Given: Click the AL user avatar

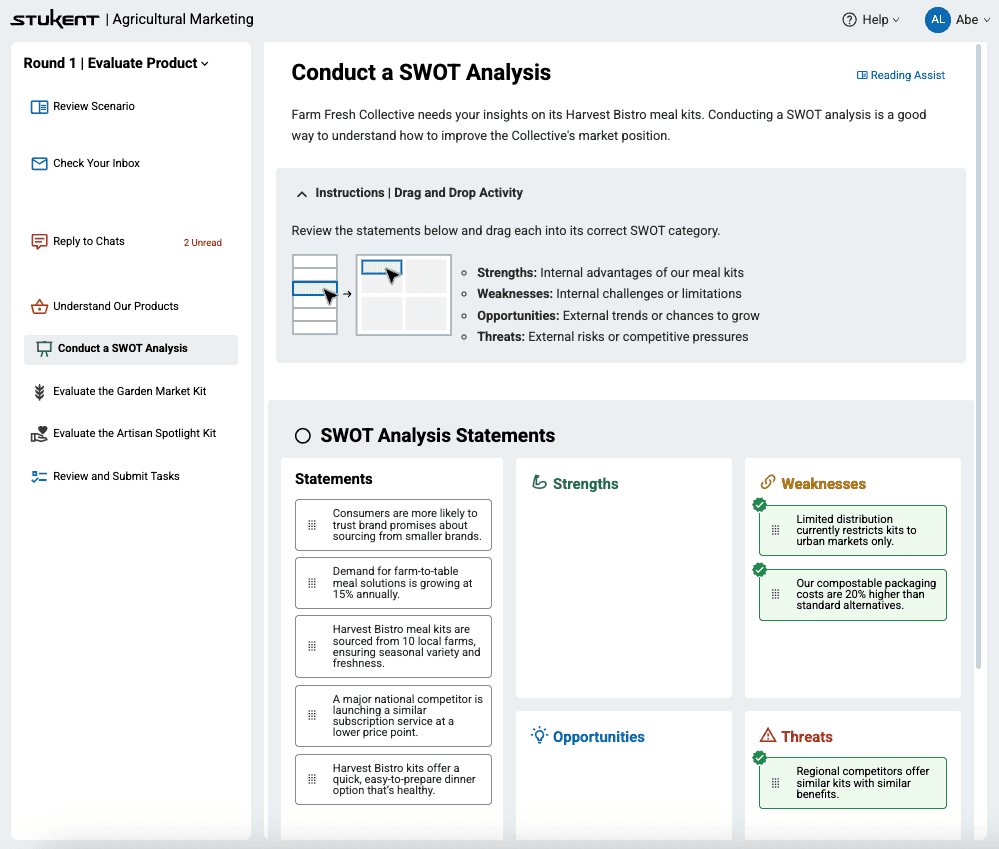Looking at the screenshot, I should click(937, 20).
